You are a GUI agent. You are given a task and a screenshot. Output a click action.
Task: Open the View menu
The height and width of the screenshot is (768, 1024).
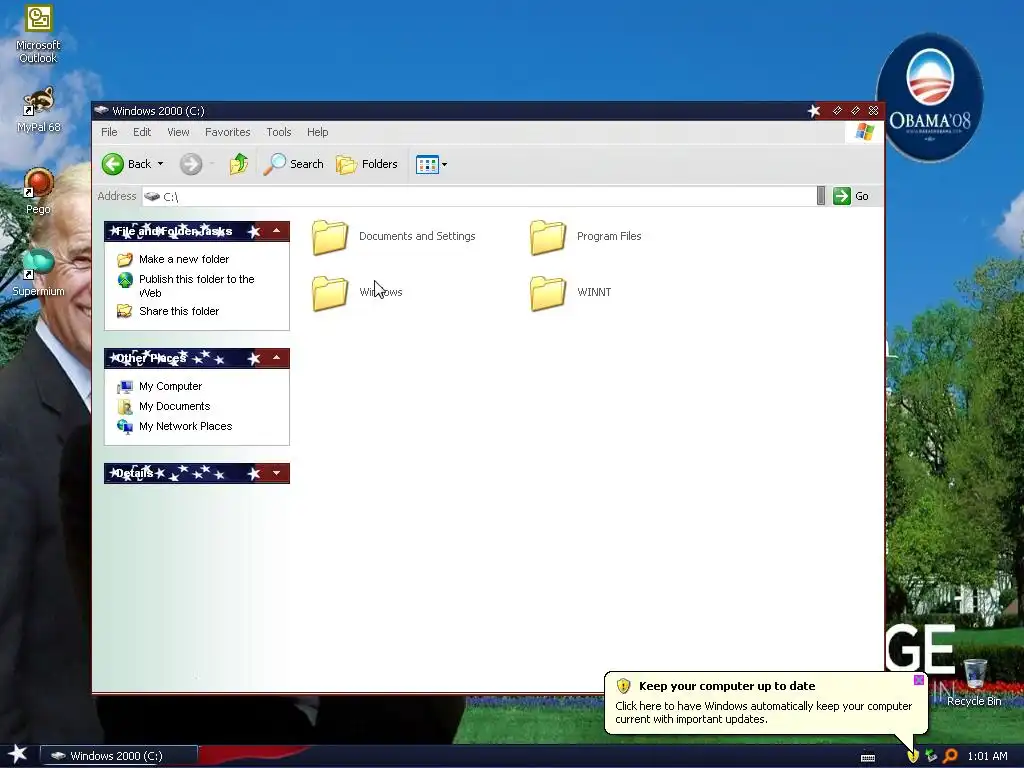(x=178, y=132)
